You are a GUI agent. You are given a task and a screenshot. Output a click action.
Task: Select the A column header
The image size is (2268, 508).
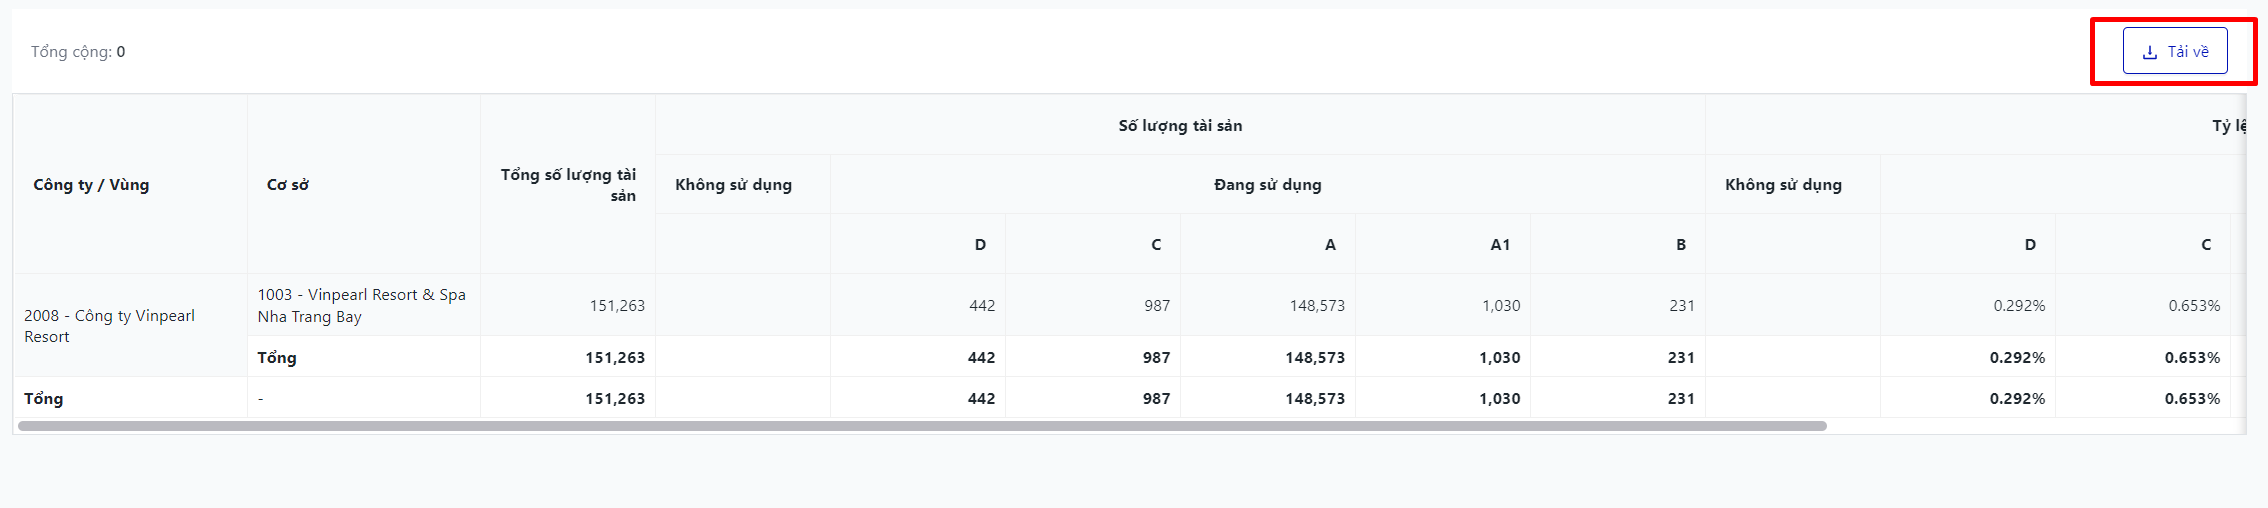click(x=1330, y=245)
